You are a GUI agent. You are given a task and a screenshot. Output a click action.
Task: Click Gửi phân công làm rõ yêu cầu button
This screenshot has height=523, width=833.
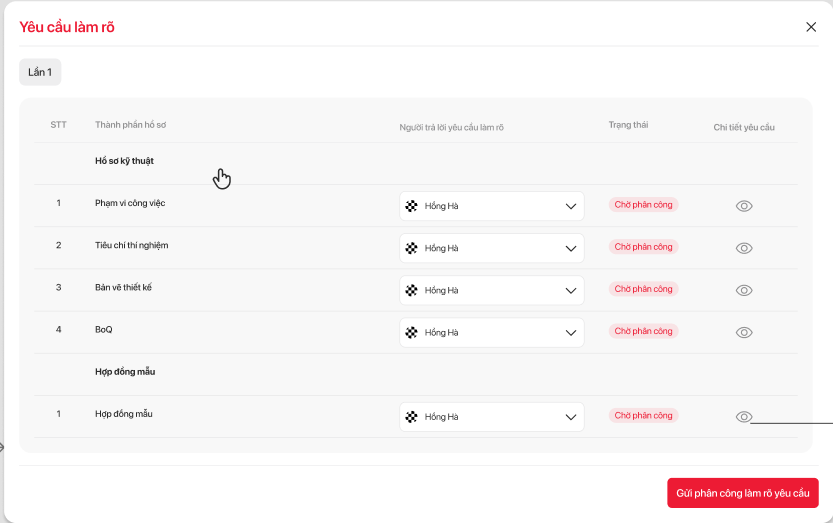[743, 493]
